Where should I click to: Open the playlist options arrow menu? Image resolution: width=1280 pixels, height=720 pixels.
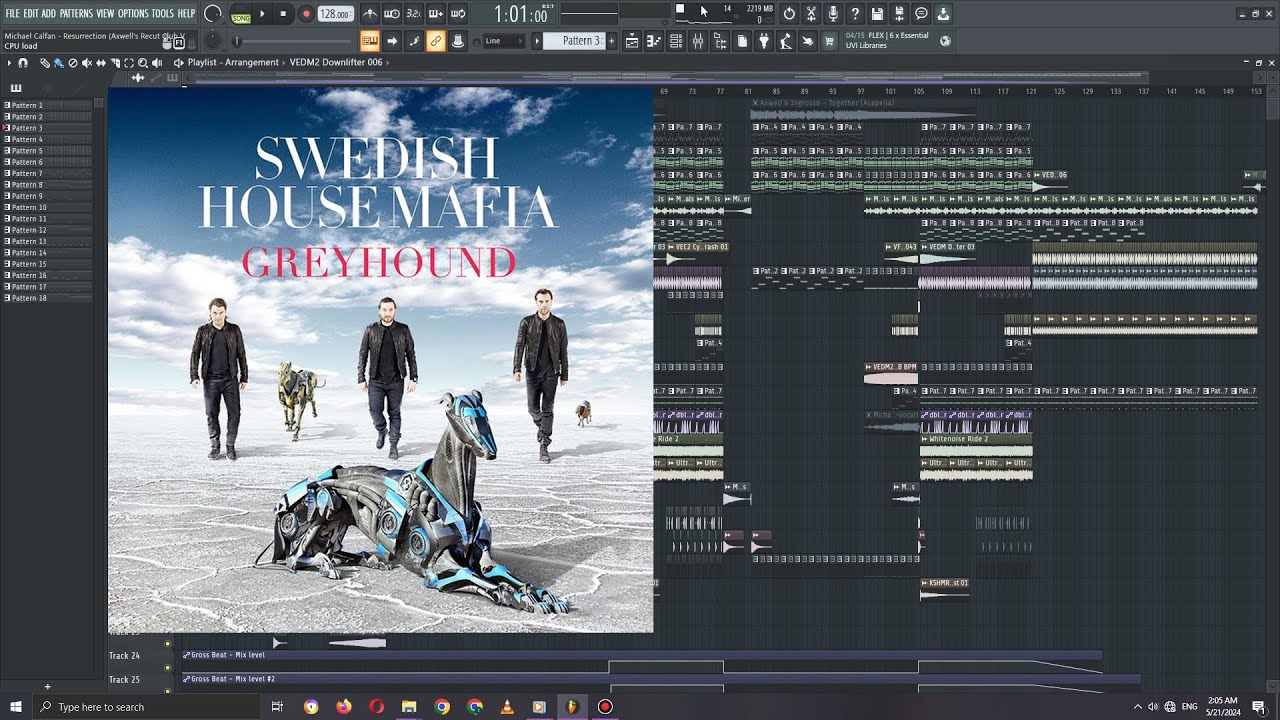(x=9, y=62)
